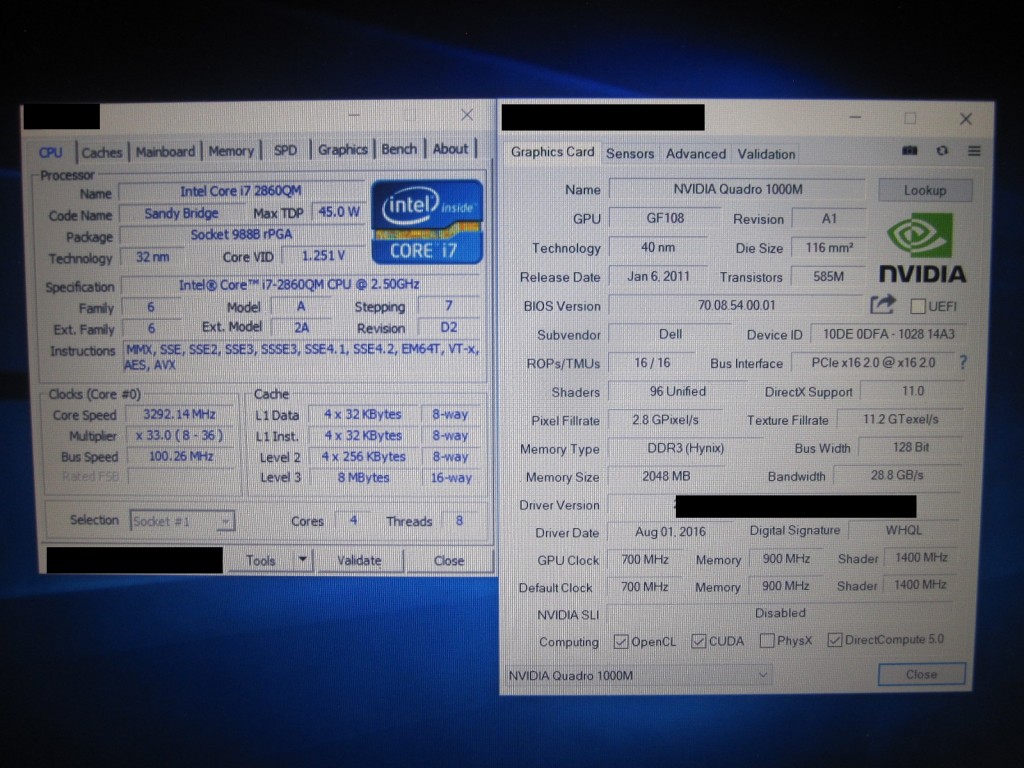1024x768 pixels.
Task: Switch to the Caches tab
Action: 102,152
